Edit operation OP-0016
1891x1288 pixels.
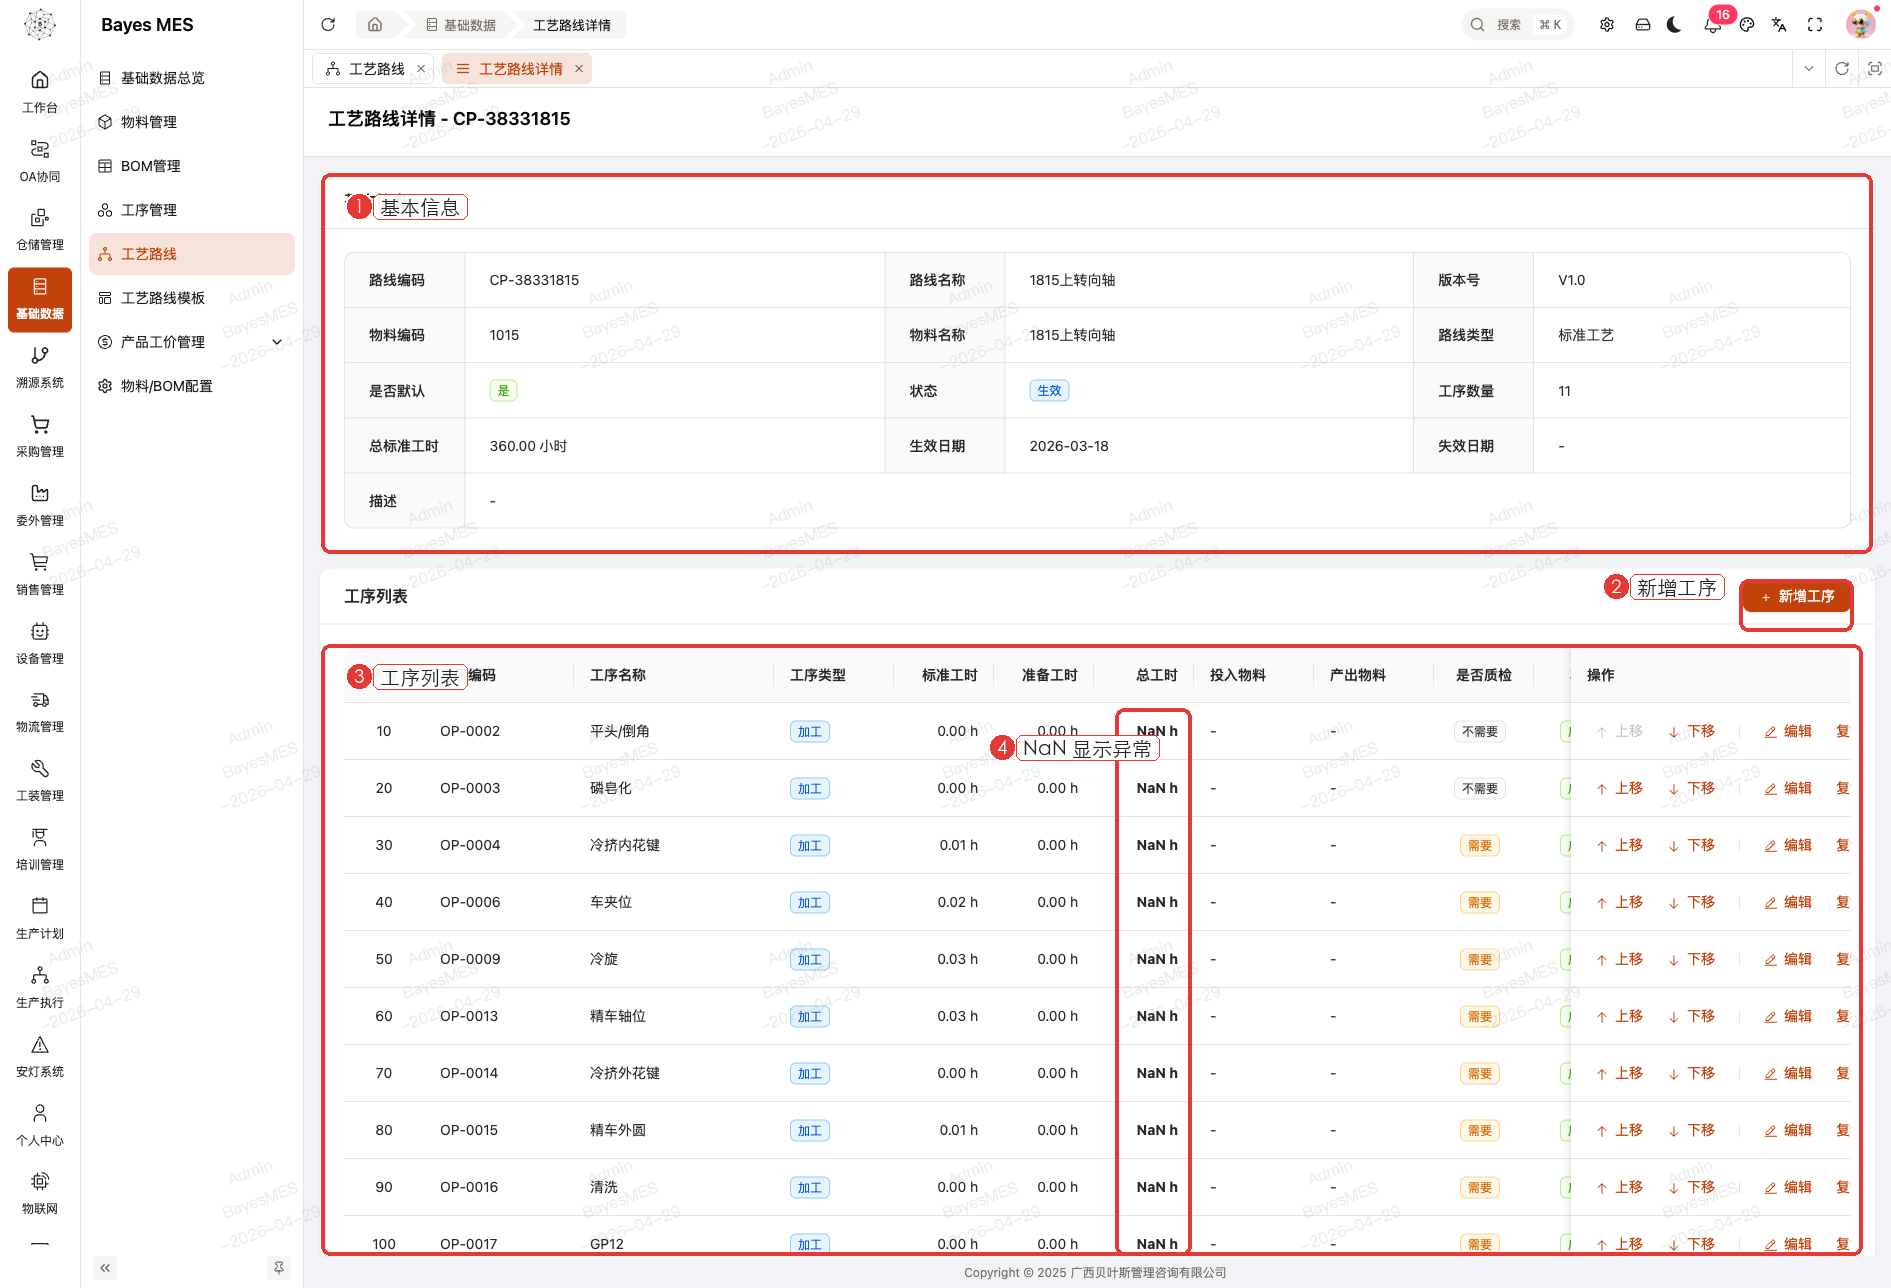tap(1788, 1187)
